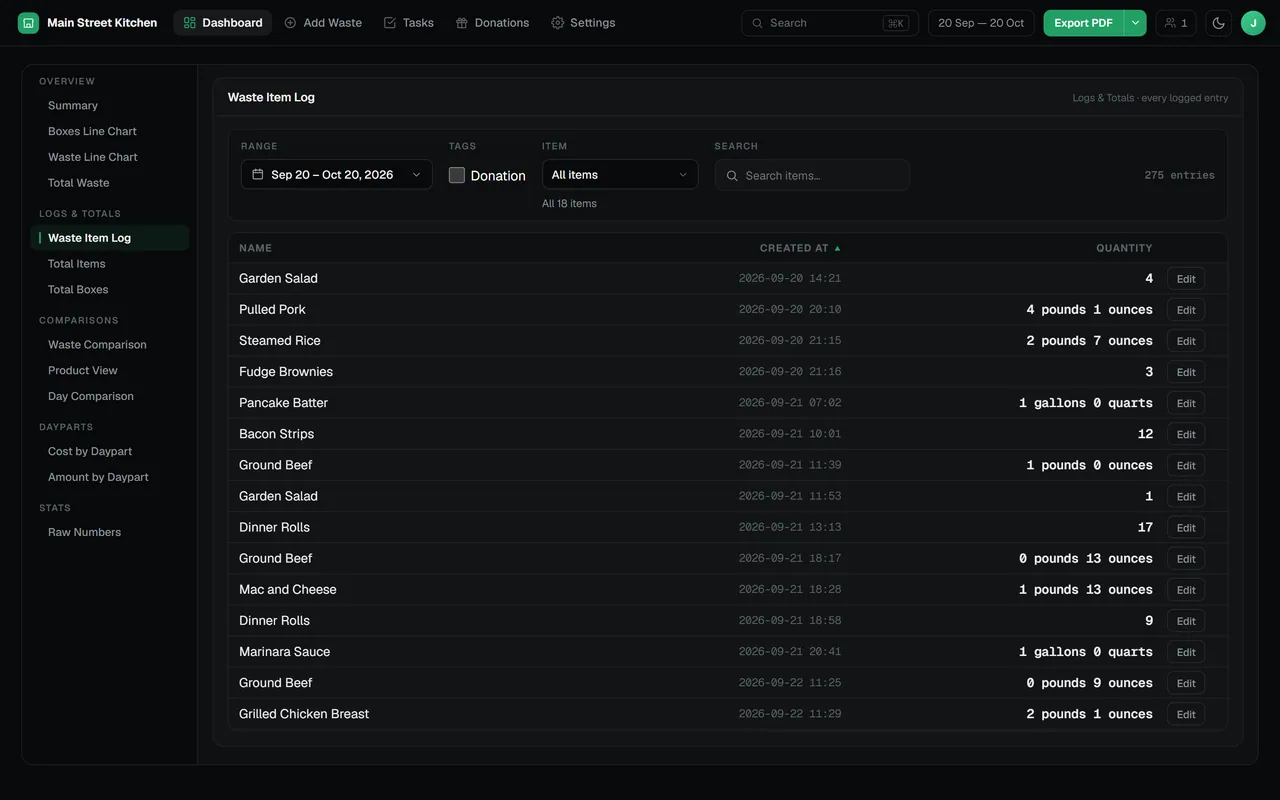Open the team members icon button
The width and height of the screenshot is (1280, 800).
(1176, 23)
